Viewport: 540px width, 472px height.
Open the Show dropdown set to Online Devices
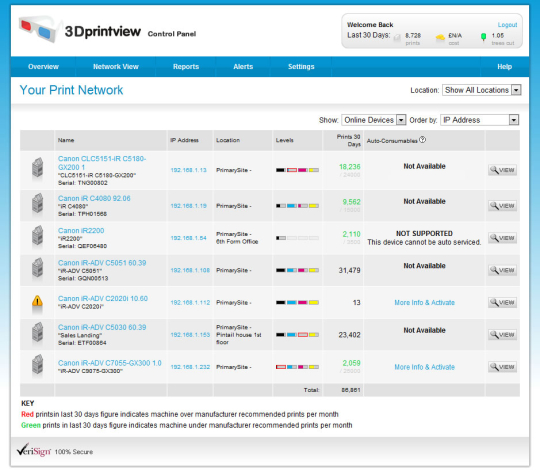coord(374,120)
